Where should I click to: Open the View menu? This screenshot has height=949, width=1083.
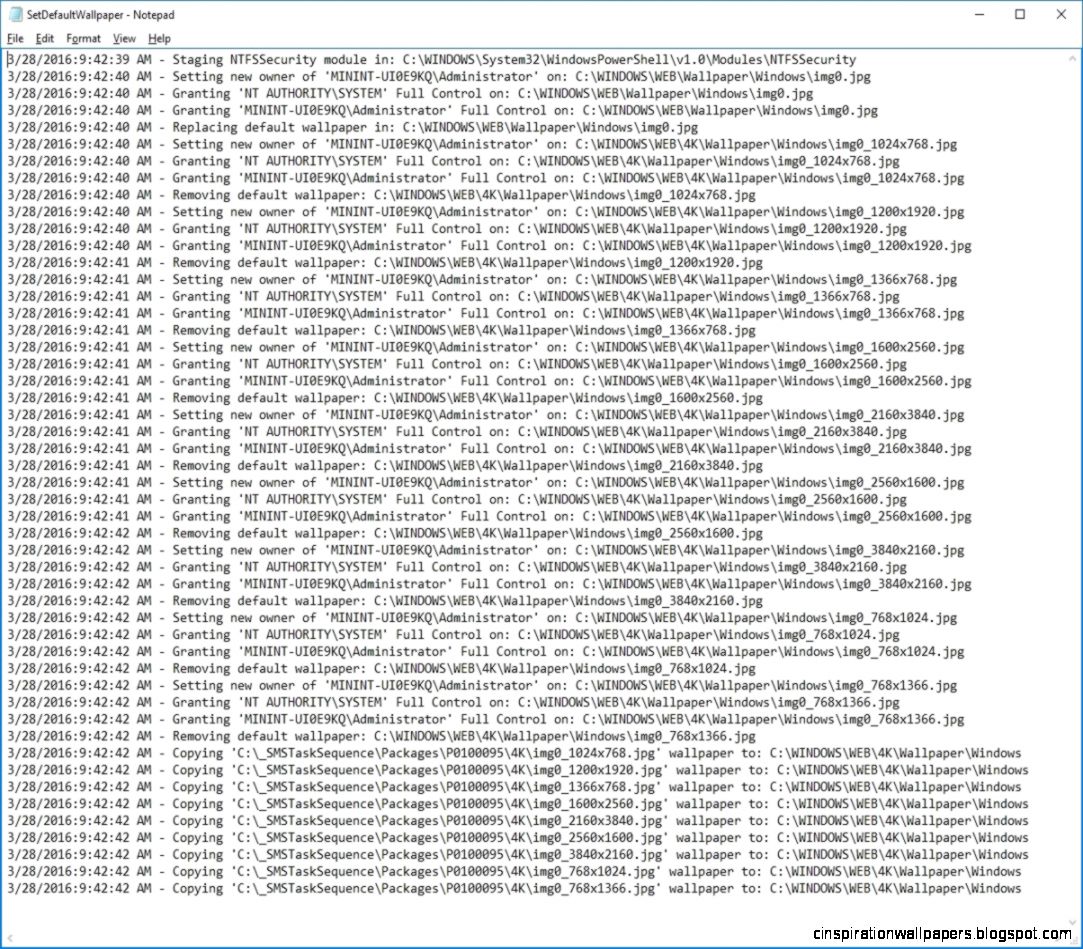[x=124, y=38]
